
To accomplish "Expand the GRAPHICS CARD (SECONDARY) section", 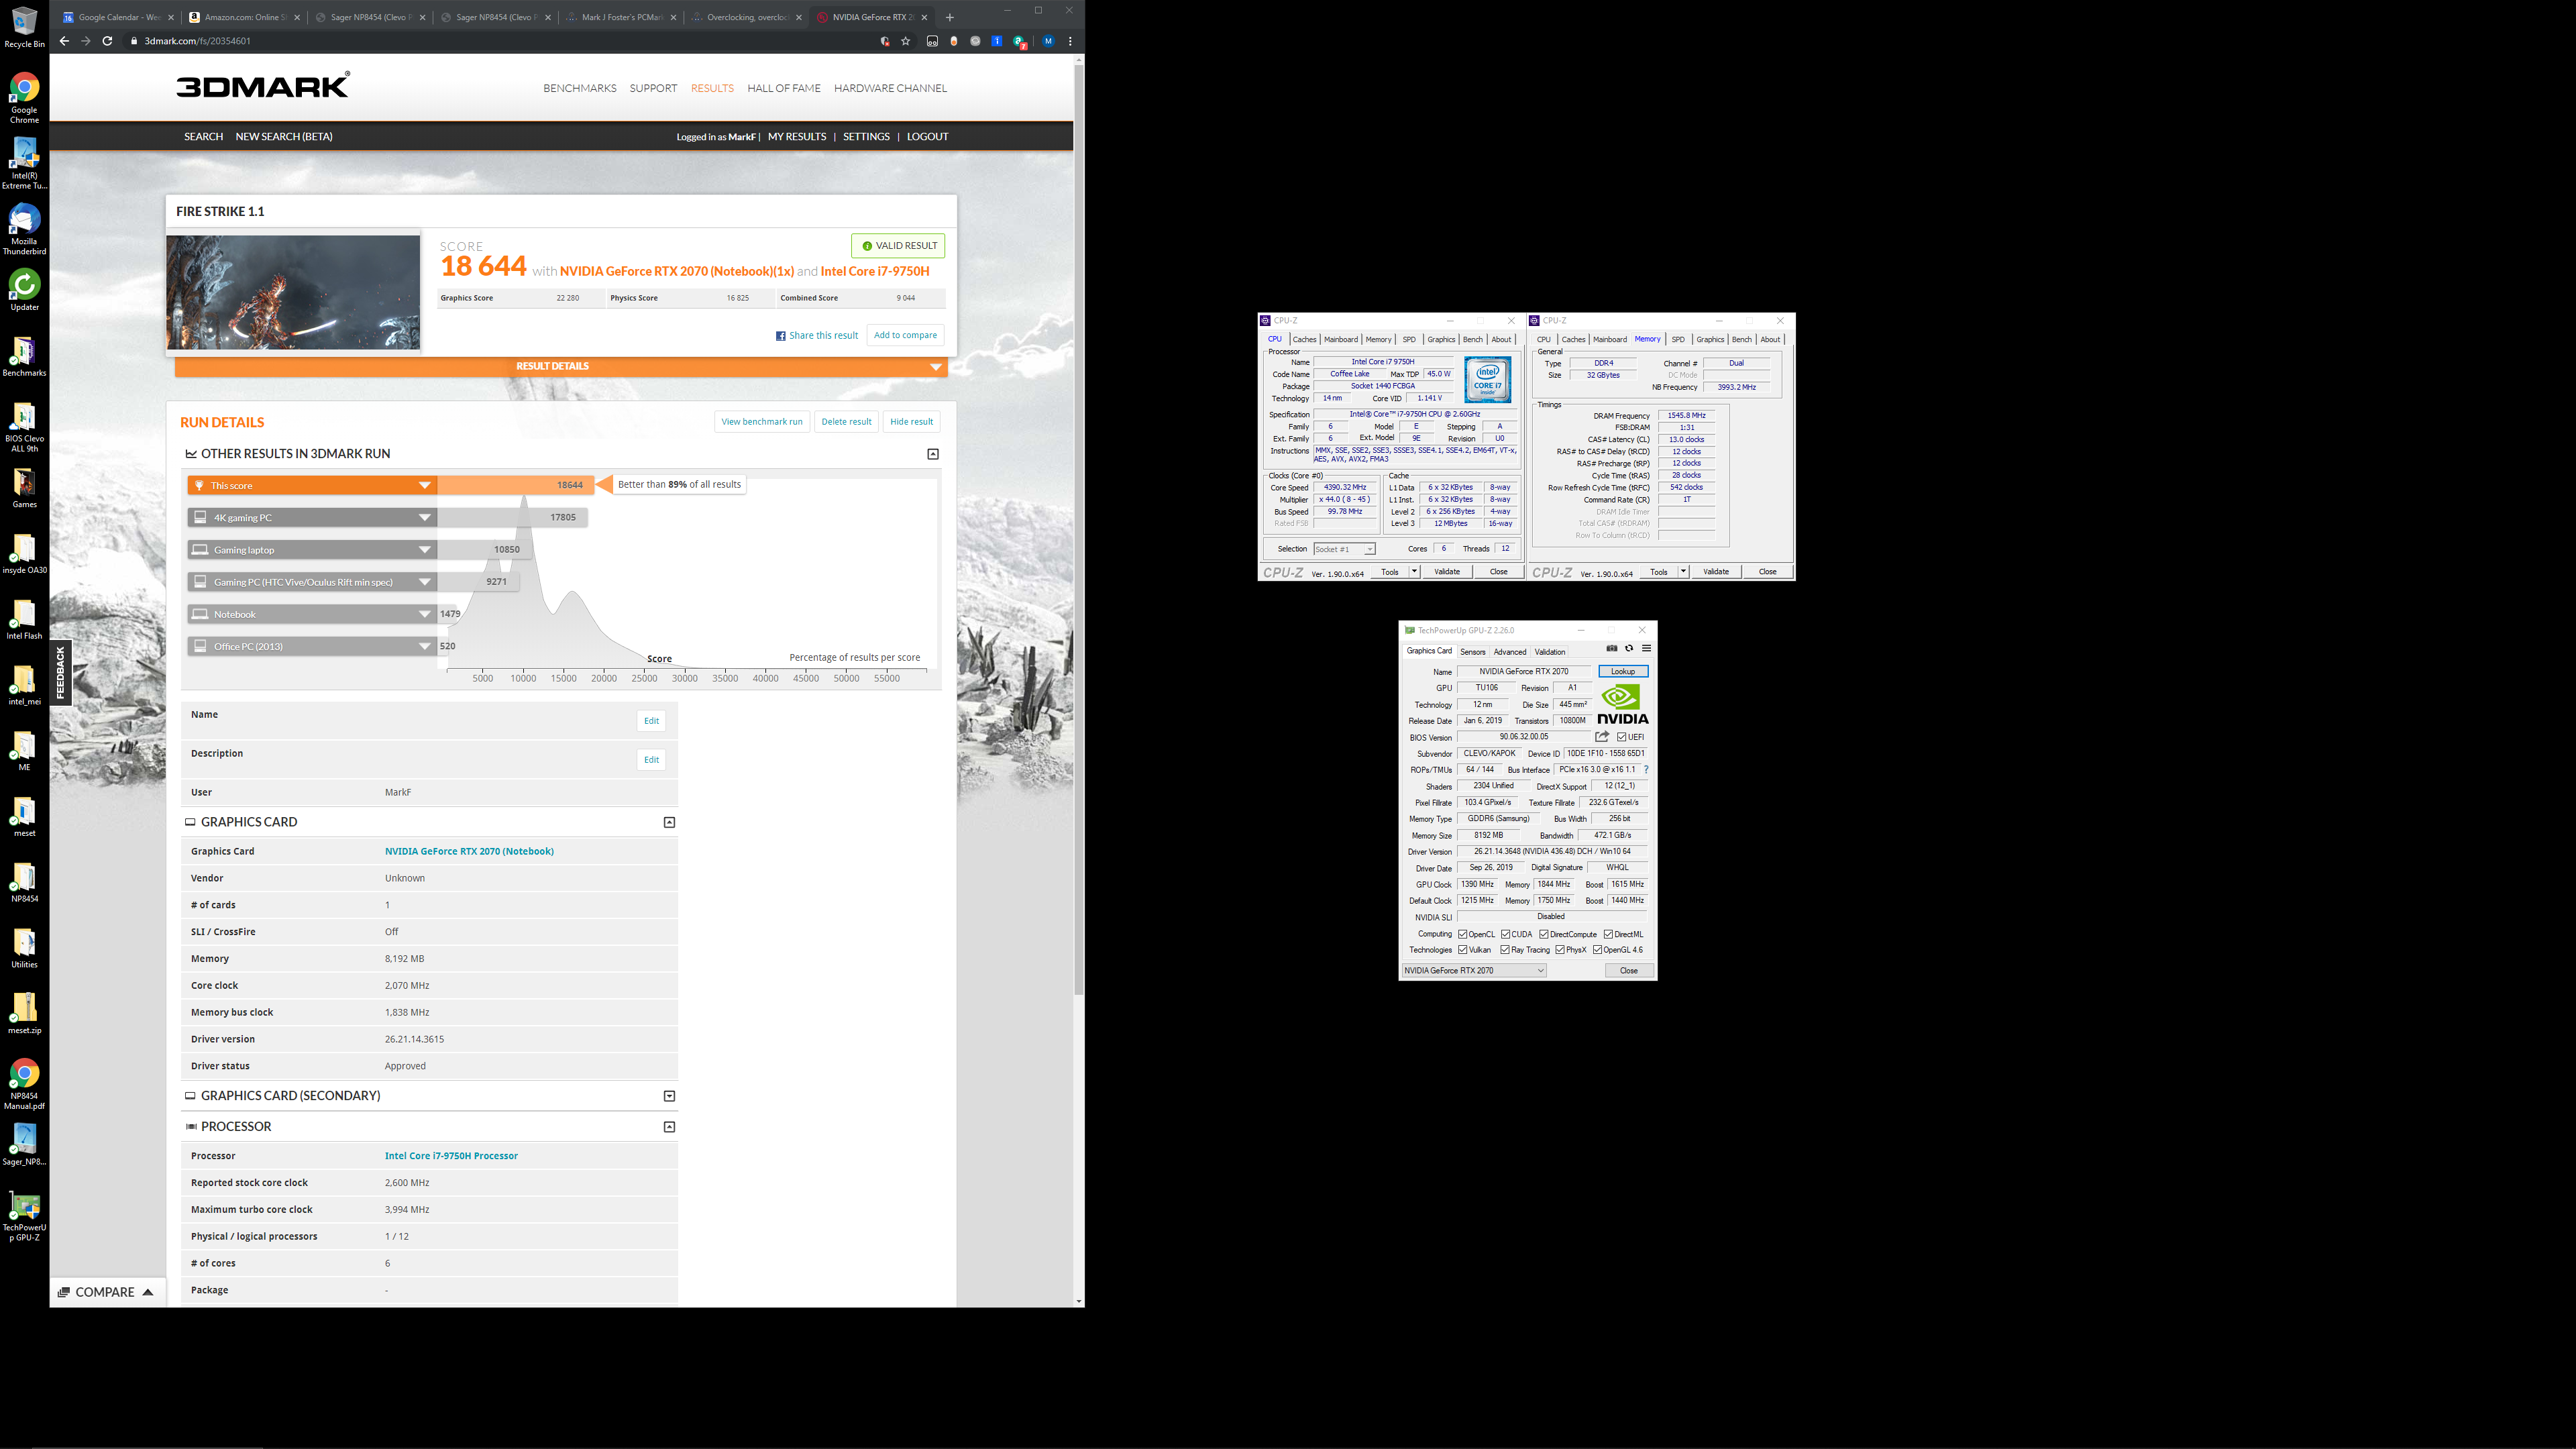I will tap(669, 1096).
